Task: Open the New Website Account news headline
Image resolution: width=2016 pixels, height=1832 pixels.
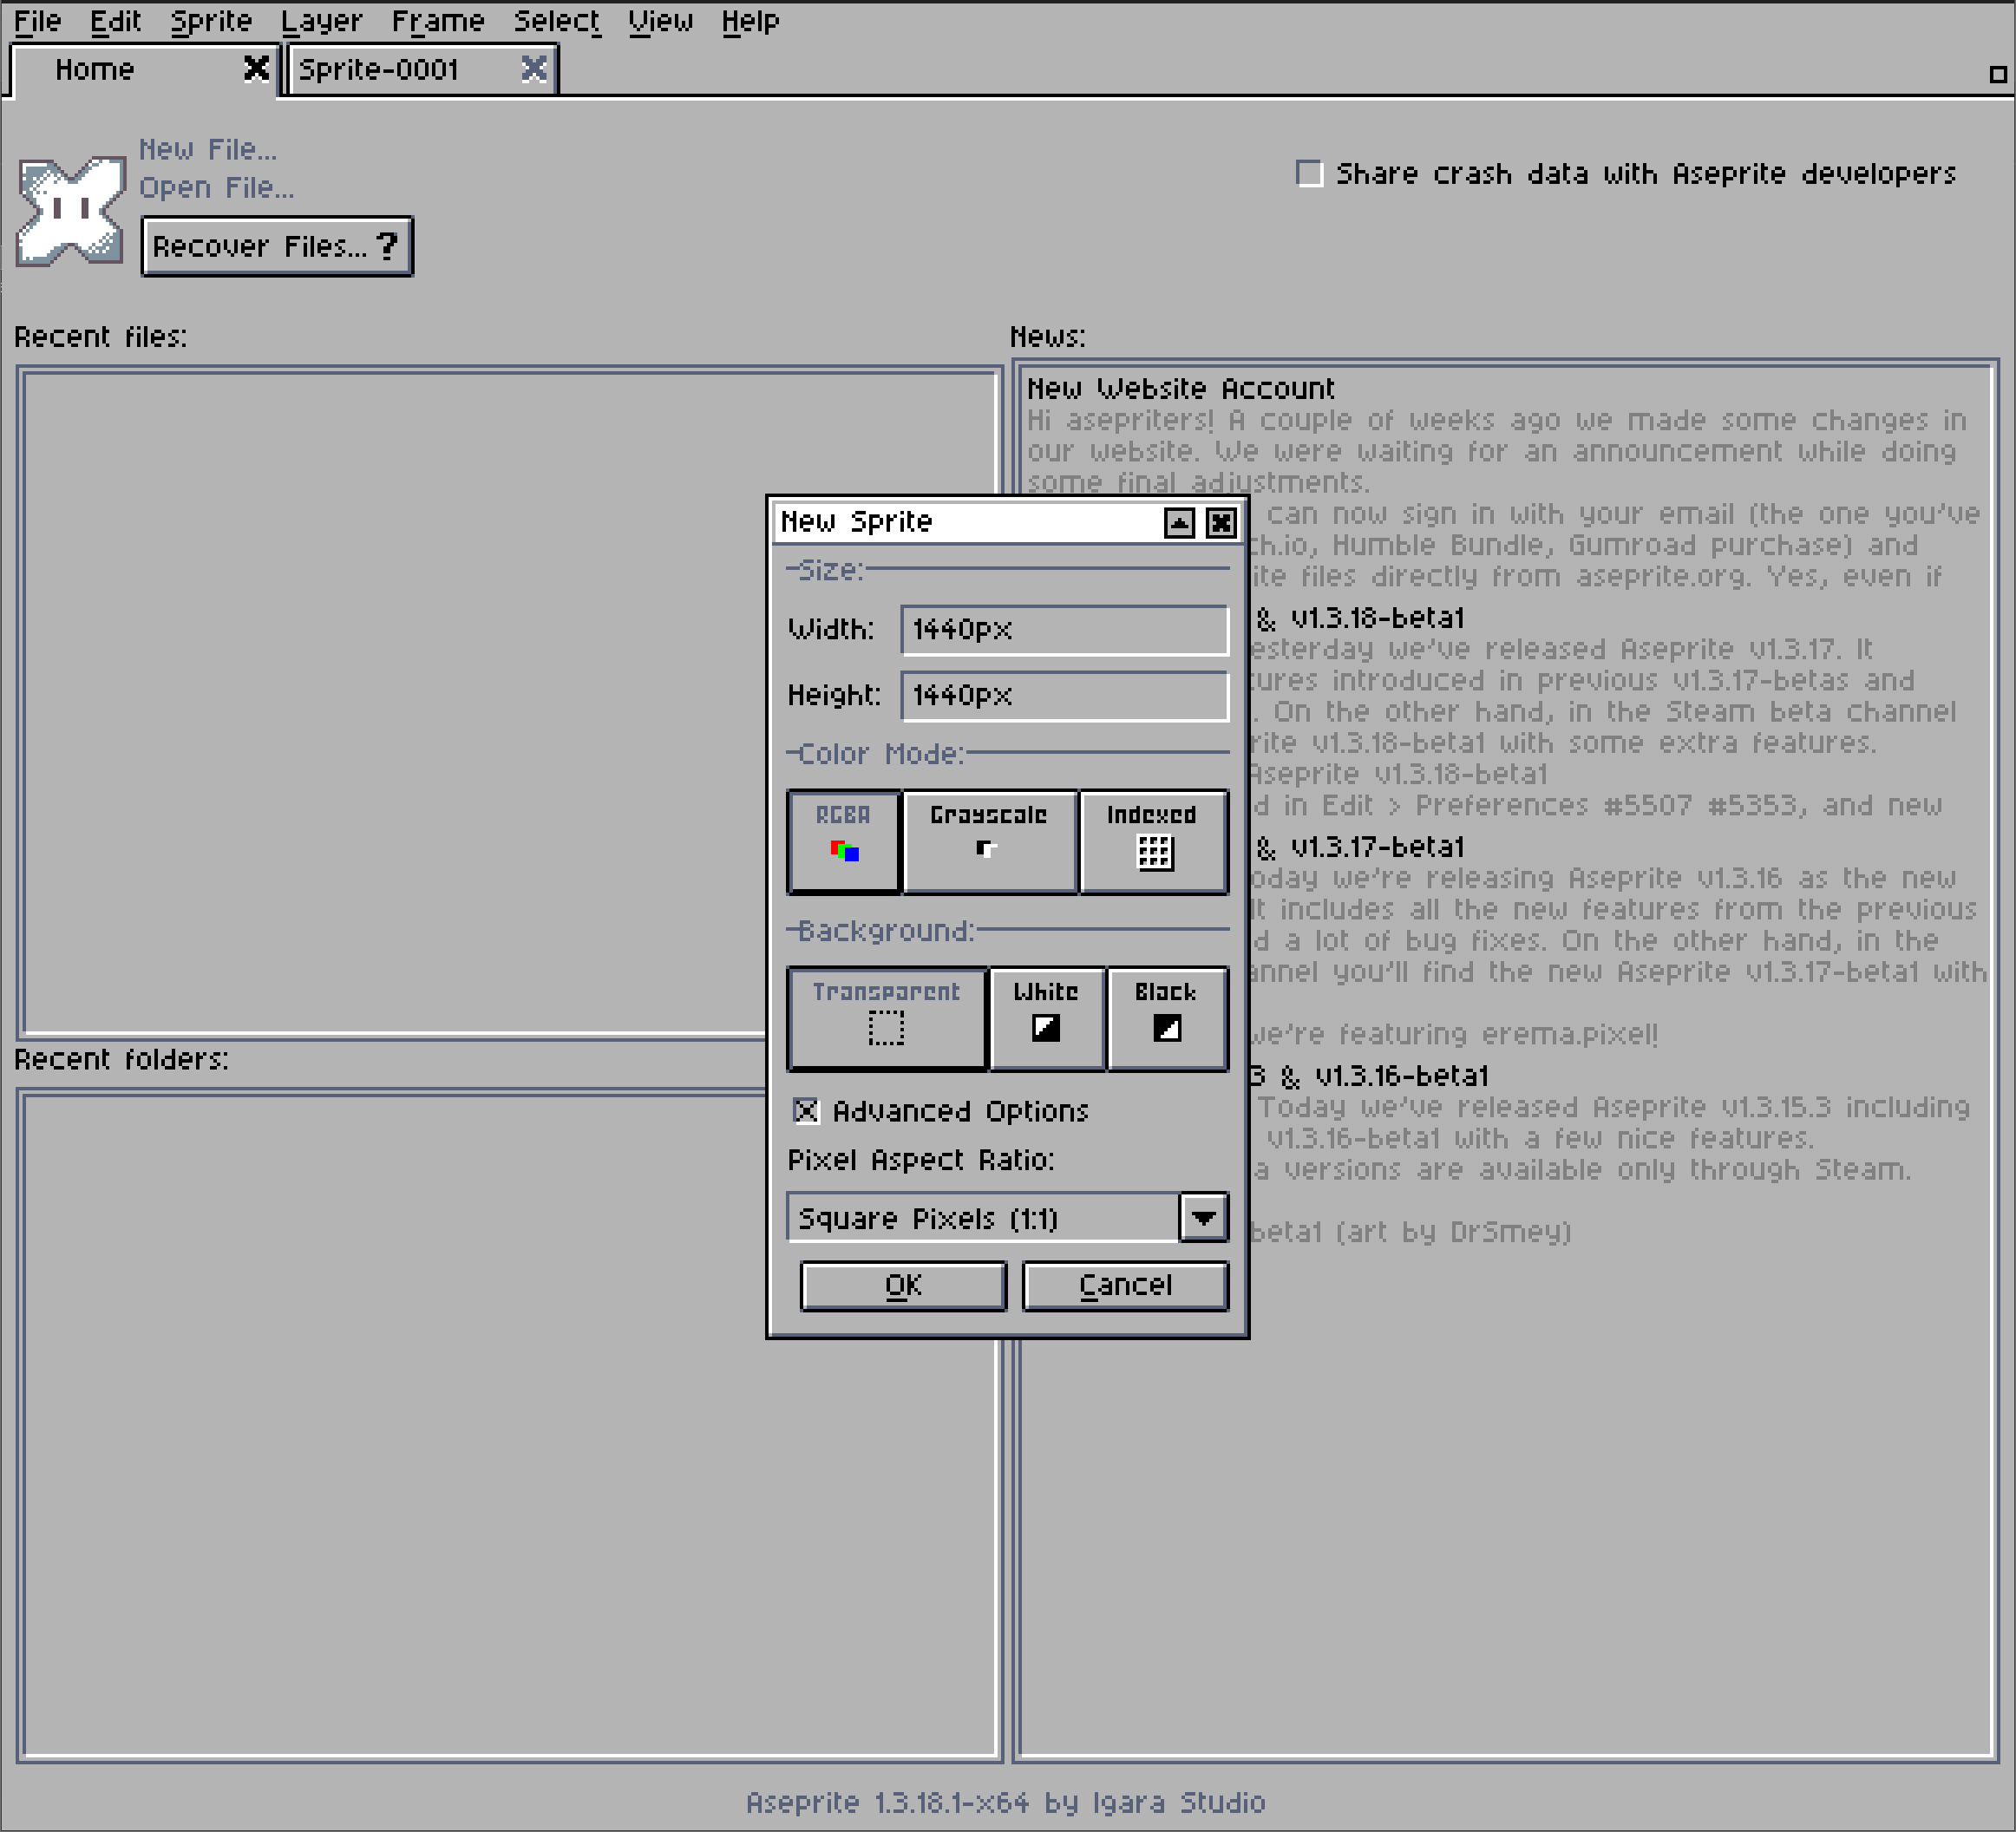Action: (x=1180, y=388)
